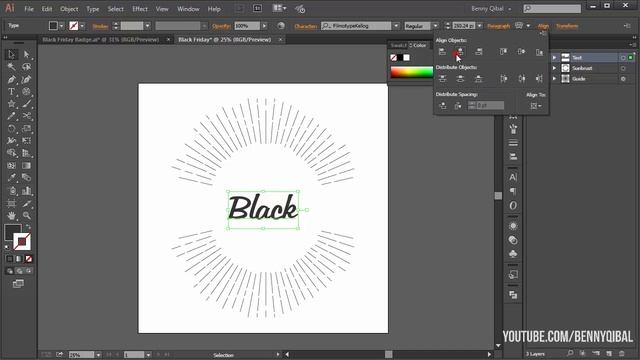The image size is (640, 360).
Task: Select the Blend tool
Action: pos(27,178)
